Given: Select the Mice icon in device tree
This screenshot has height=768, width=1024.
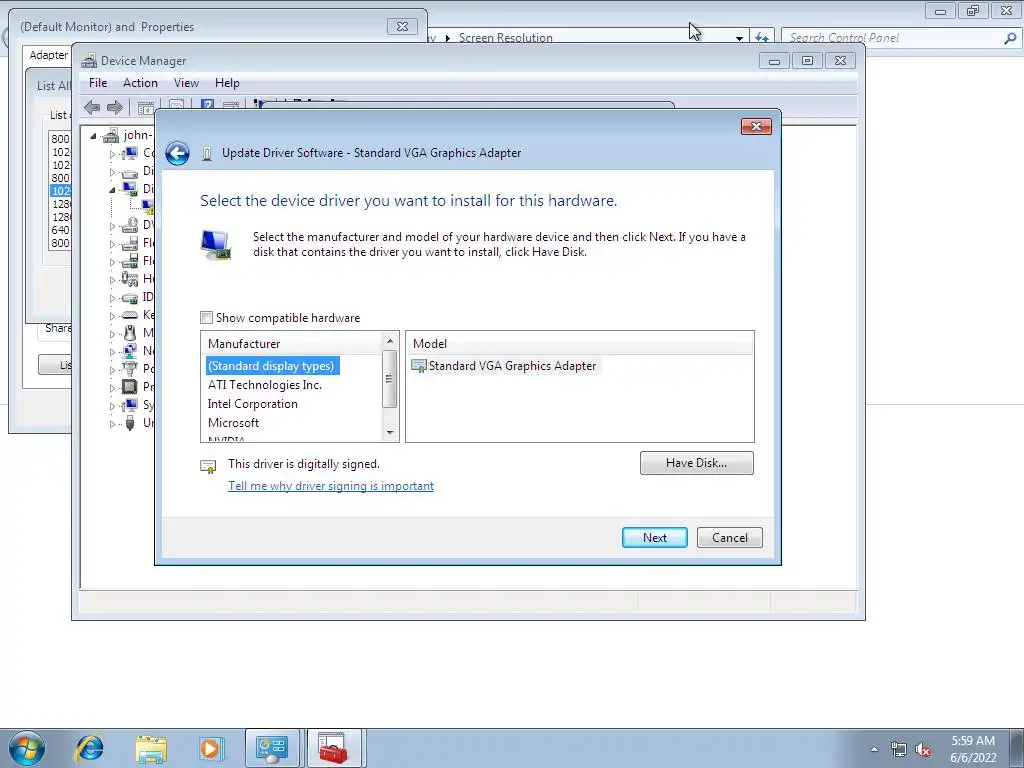Looking at the screenshot, I should click(x=130, y=332).
